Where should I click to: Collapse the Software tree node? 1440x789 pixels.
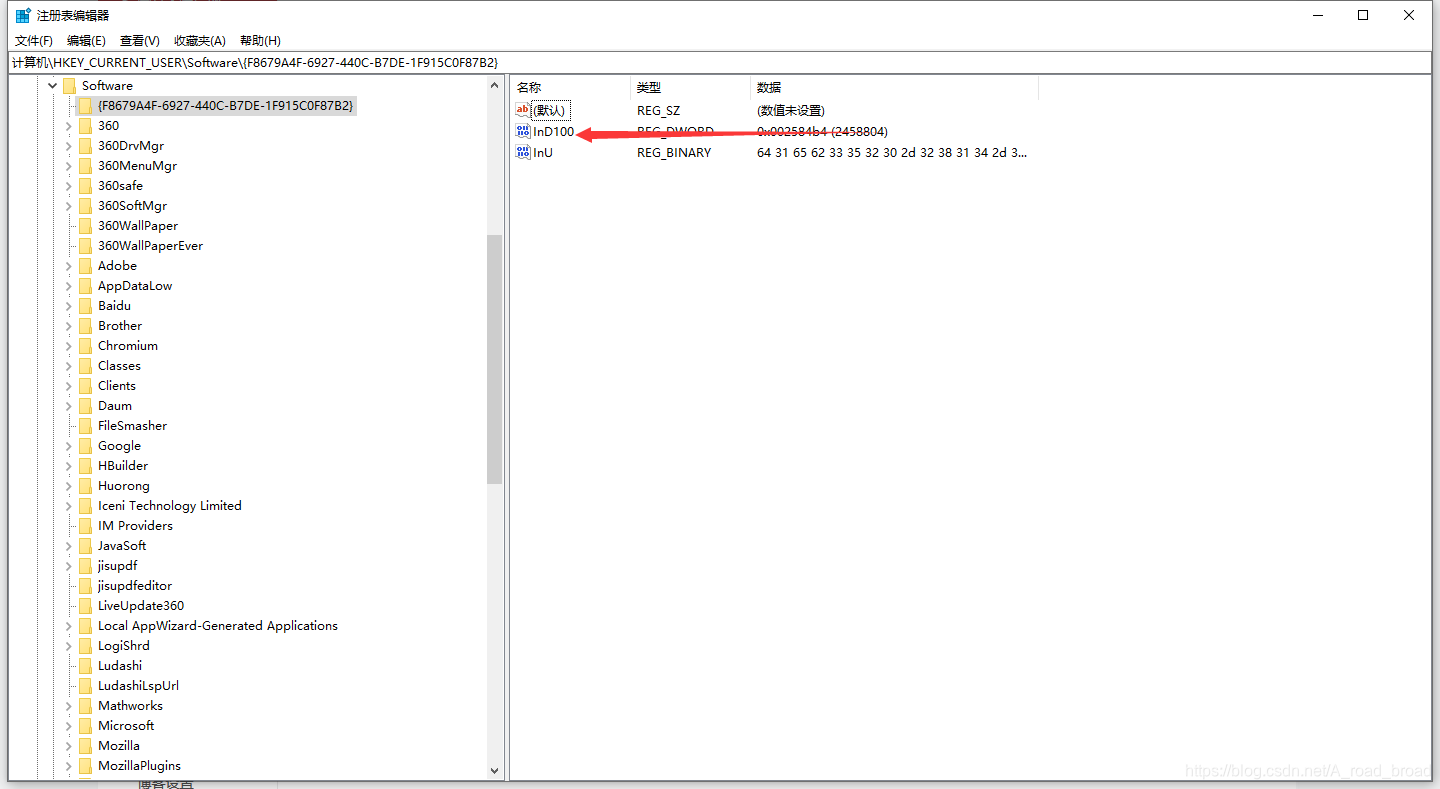click(x=53, y=85)
